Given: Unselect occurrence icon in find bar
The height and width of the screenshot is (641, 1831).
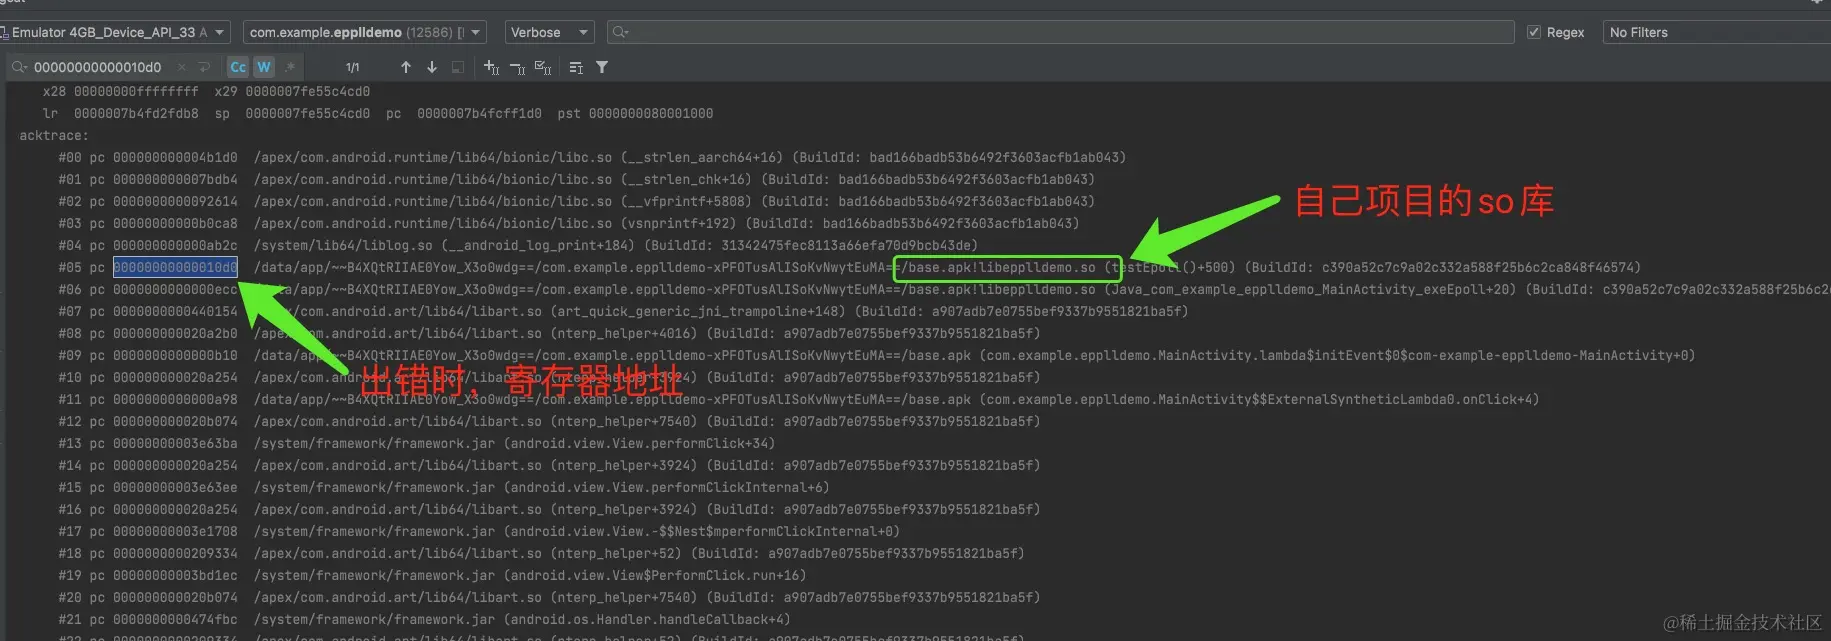Looking at the screenshot, I should pyautogui.click(x=517, y=67).
